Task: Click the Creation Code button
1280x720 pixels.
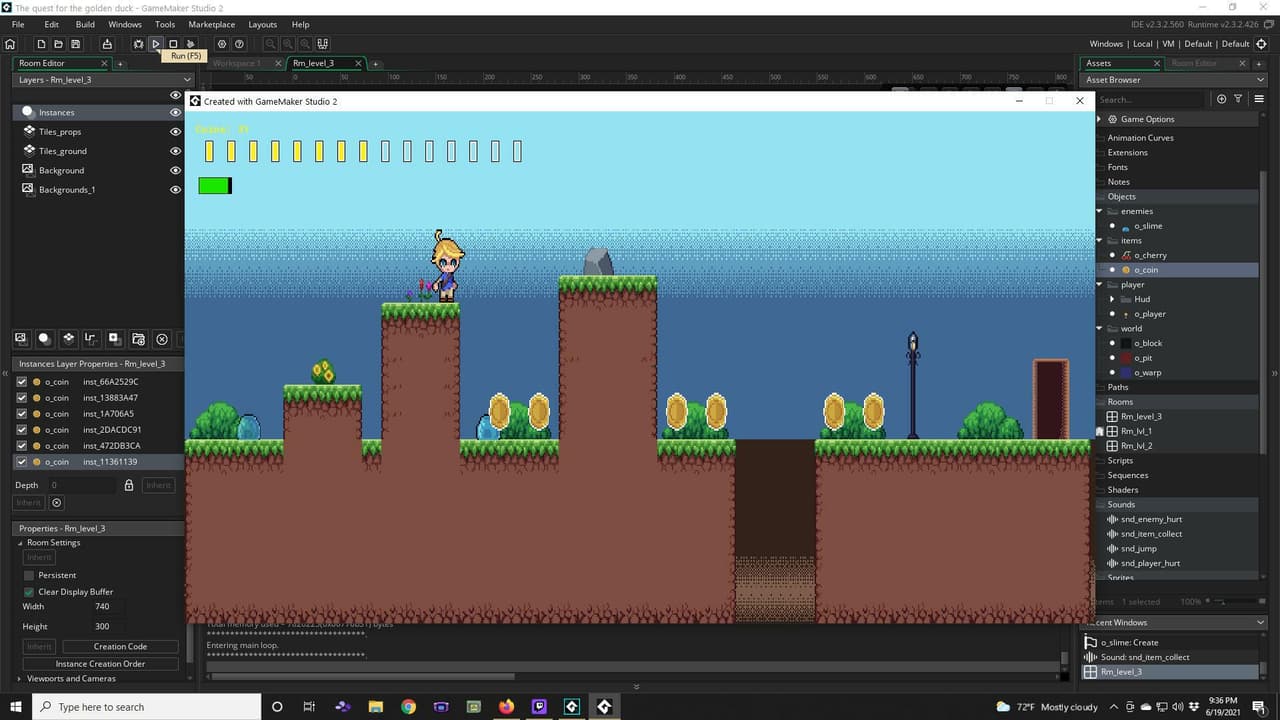Action: [121, 646]
